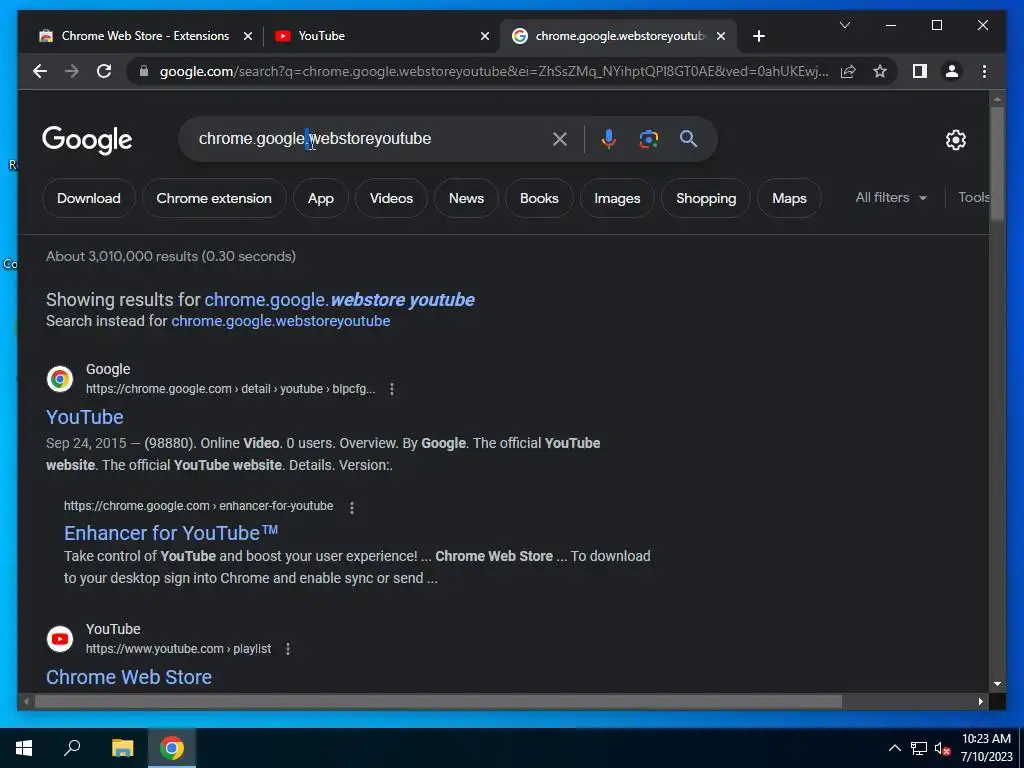Open the tab search dropdown arrow
This screenshot has width=1024, height=768.
coord(844,25)
